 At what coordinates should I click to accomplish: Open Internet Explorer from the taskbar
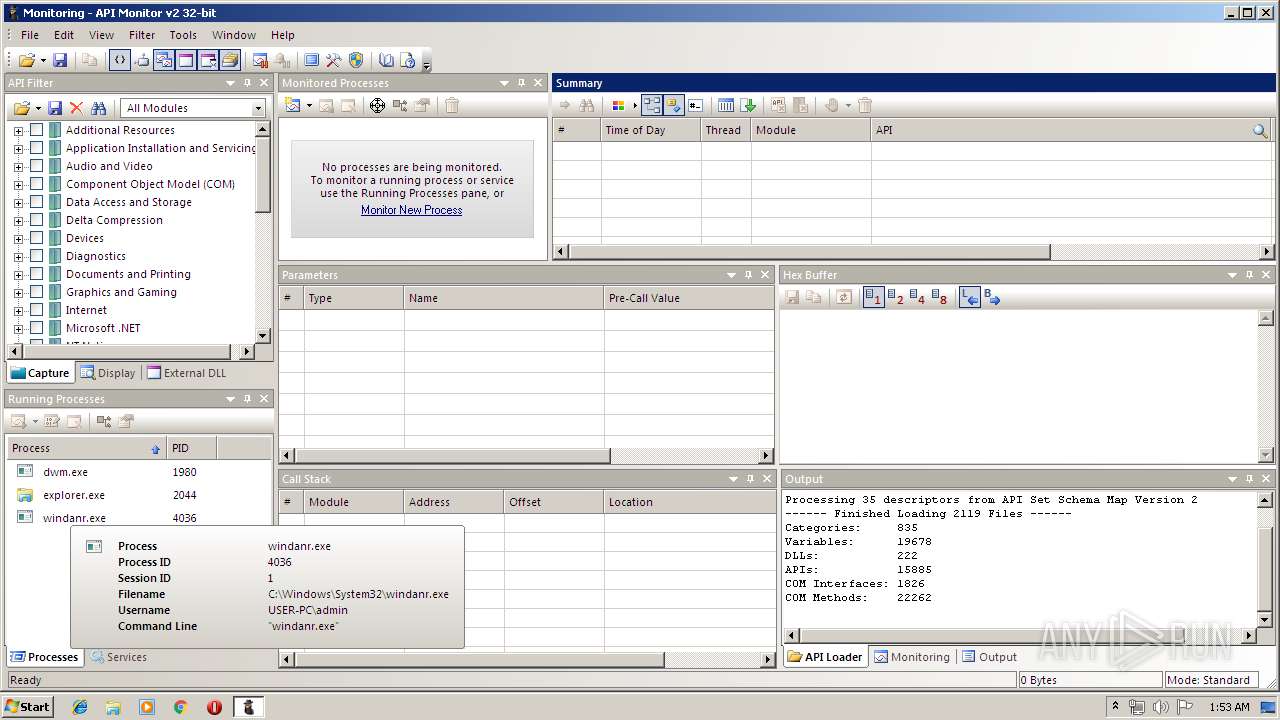80,707
